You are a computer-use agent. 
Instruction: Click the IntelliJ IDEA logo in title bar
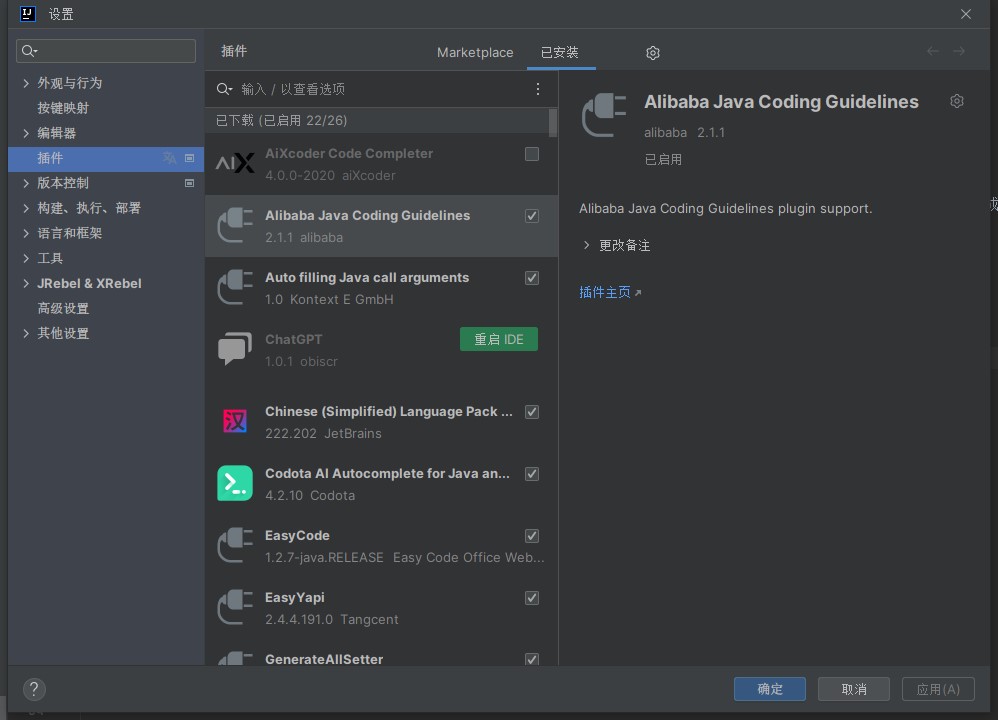click(x=27, y=14)
